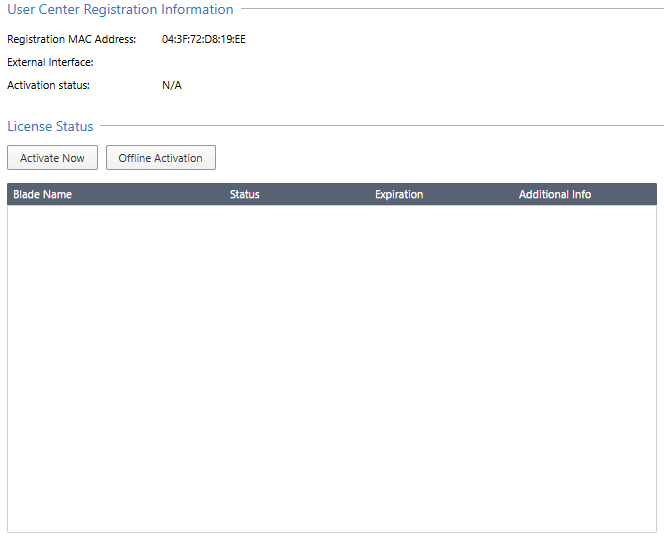Click the External Interface label
664x540 pixels.
(x=50, y=62)
